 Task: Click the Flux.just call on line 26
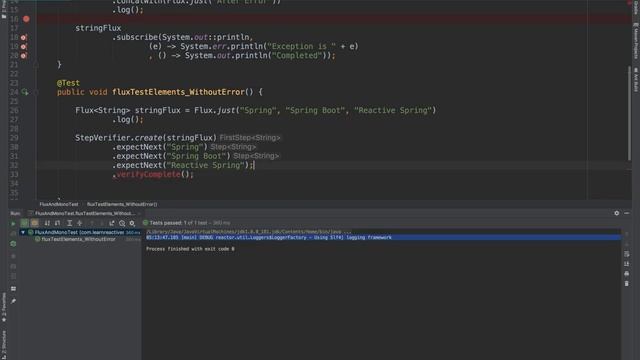pos(215,110)
